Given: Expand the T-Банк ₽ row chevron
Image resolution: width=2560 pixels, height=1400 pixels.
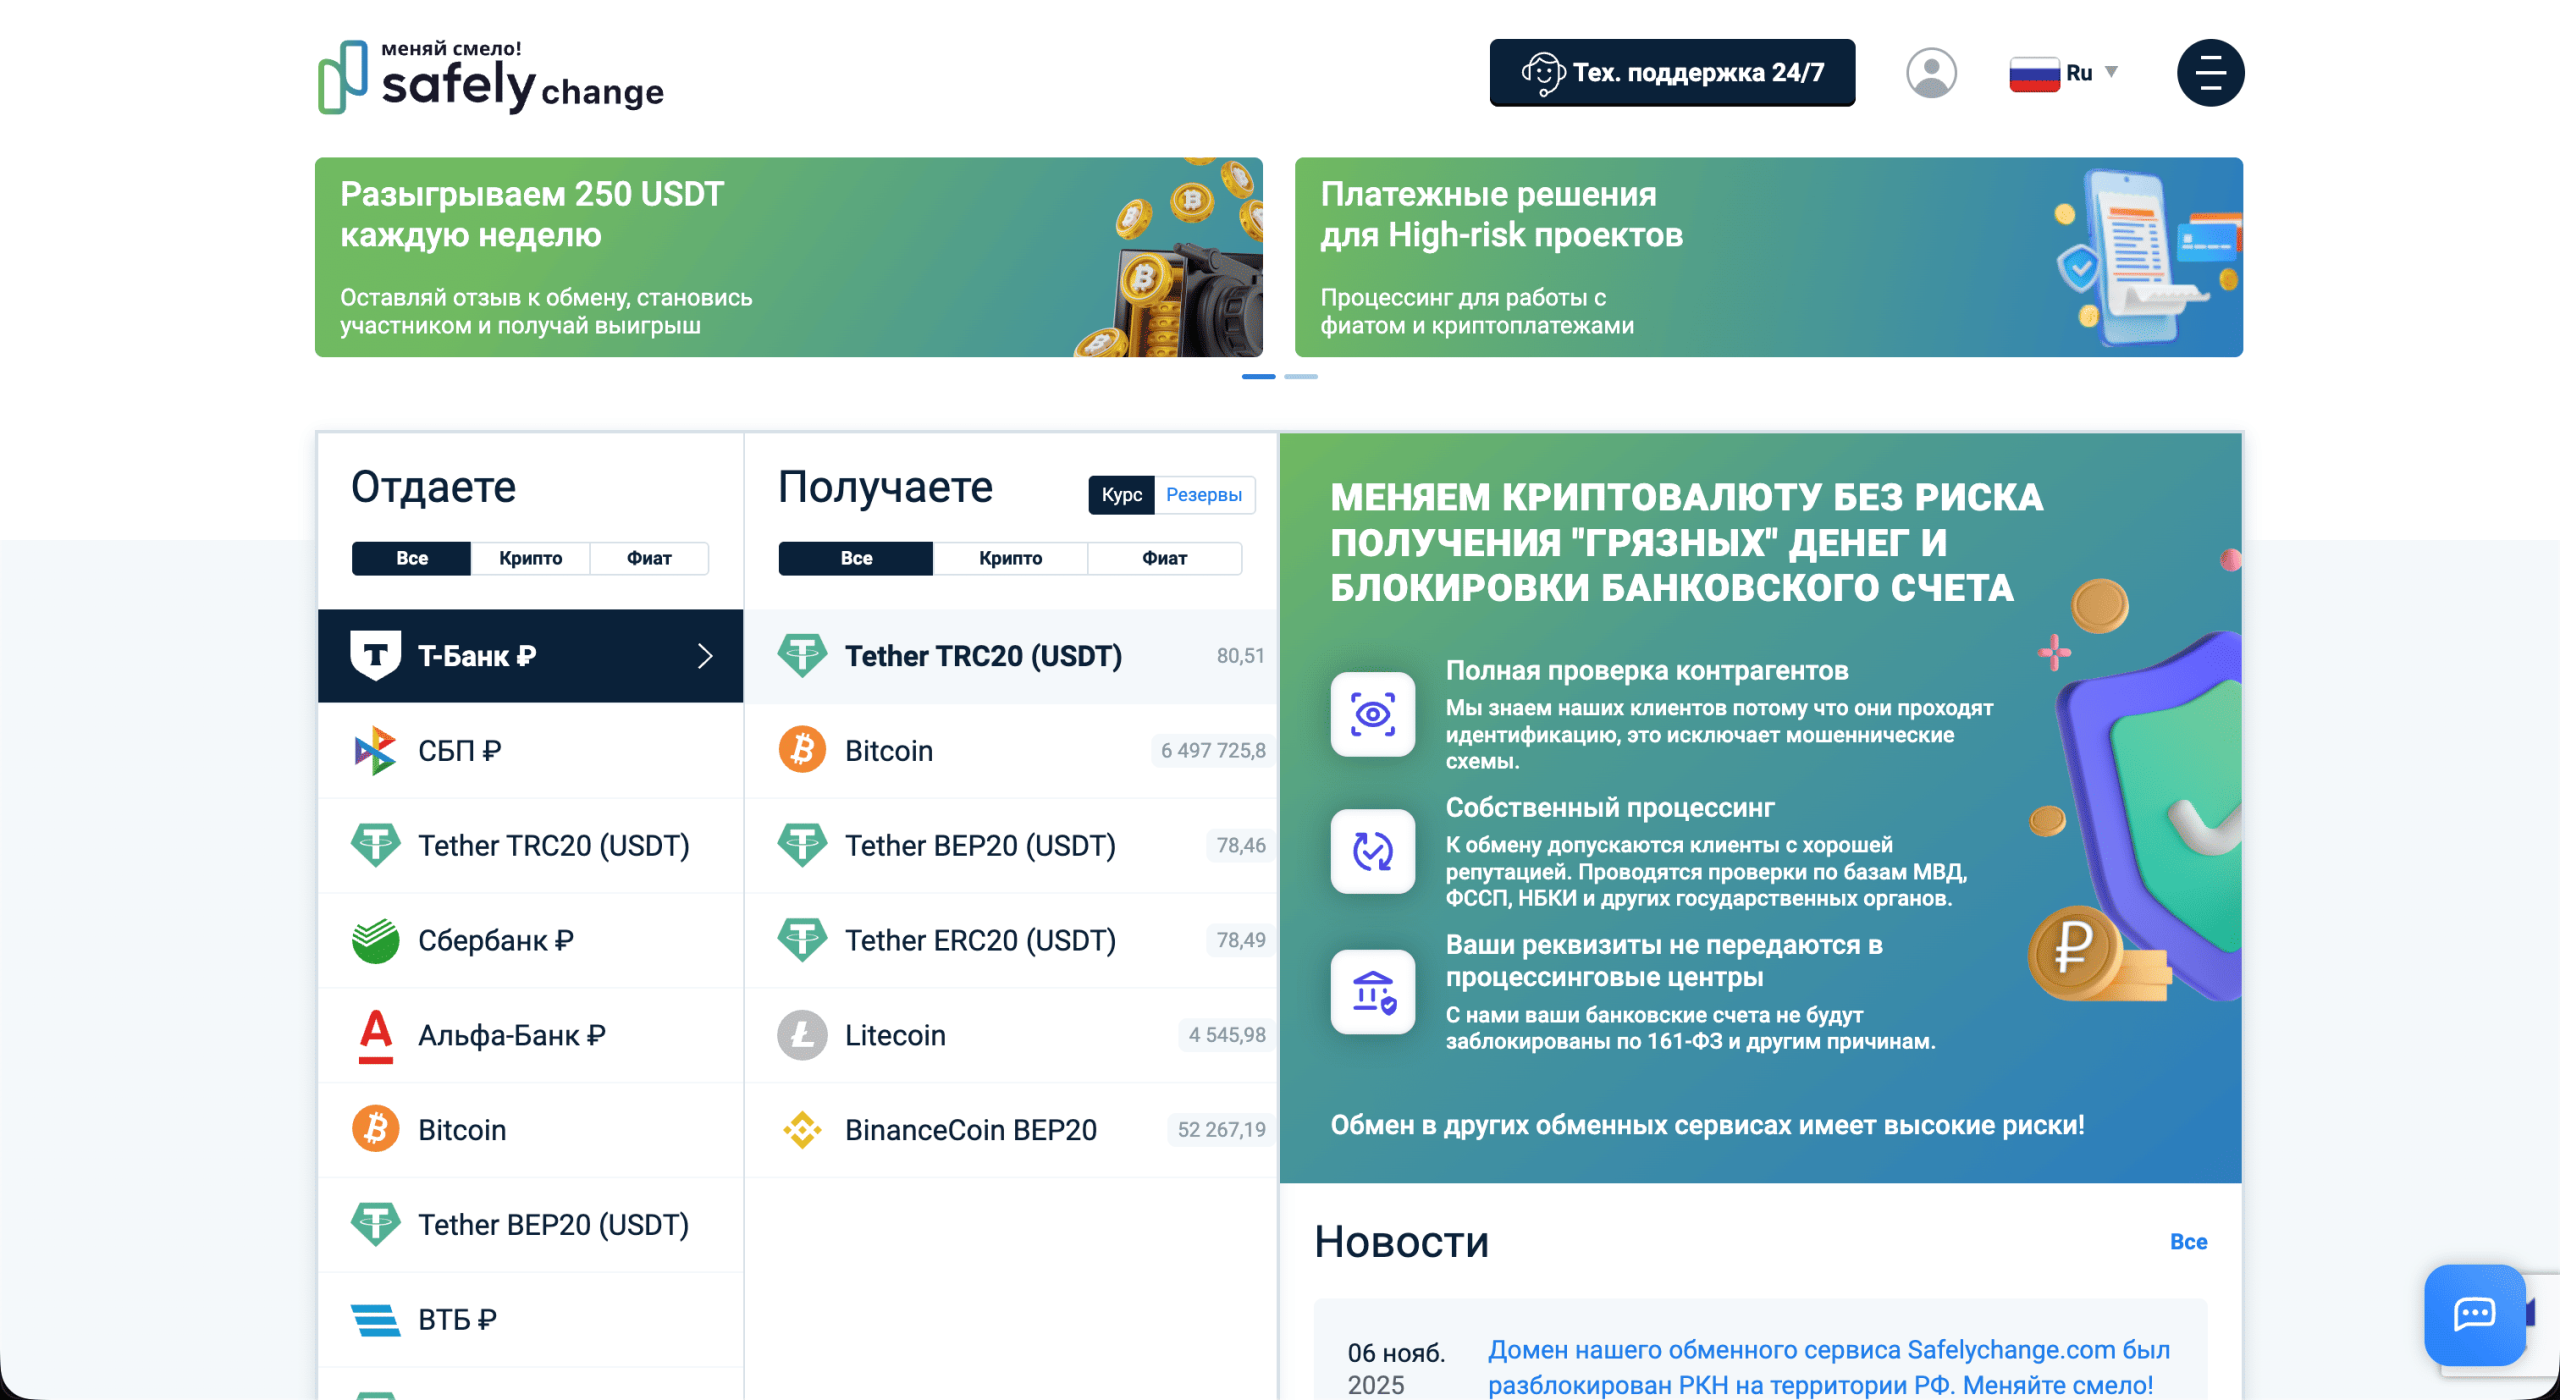Looking at the screenshot, I should coord(705,655).
